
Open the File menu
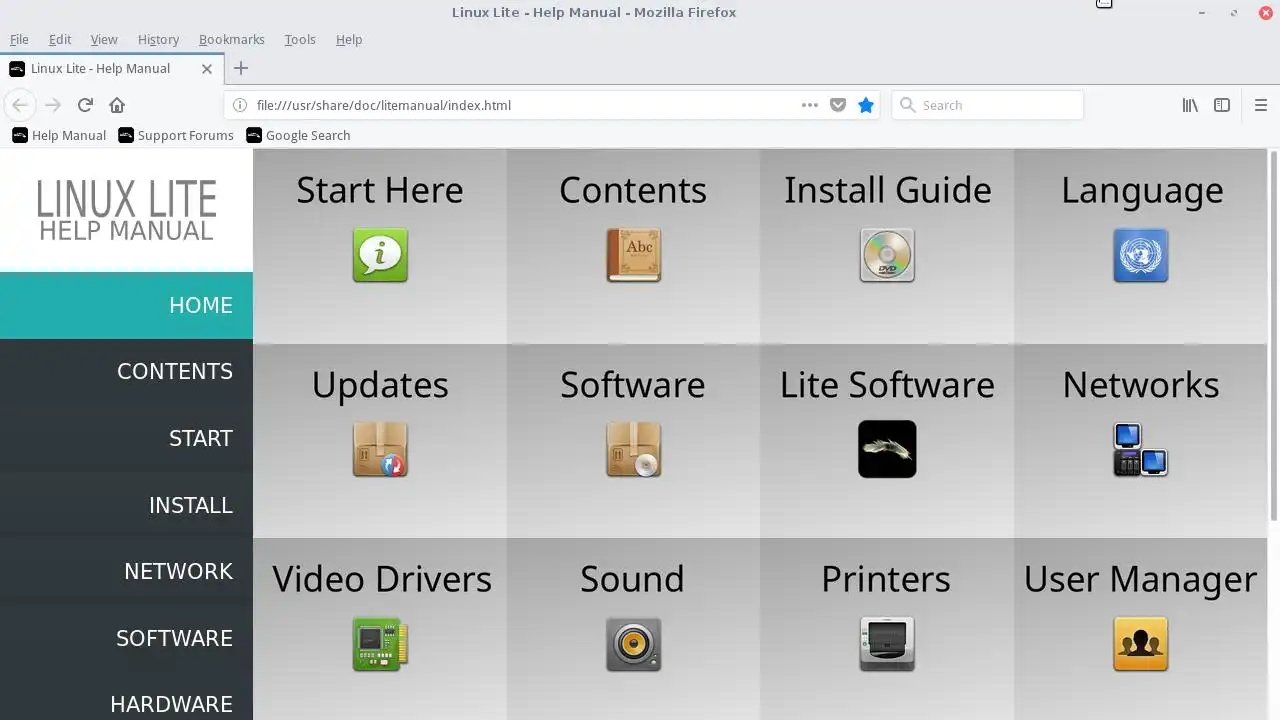point(19,39)
